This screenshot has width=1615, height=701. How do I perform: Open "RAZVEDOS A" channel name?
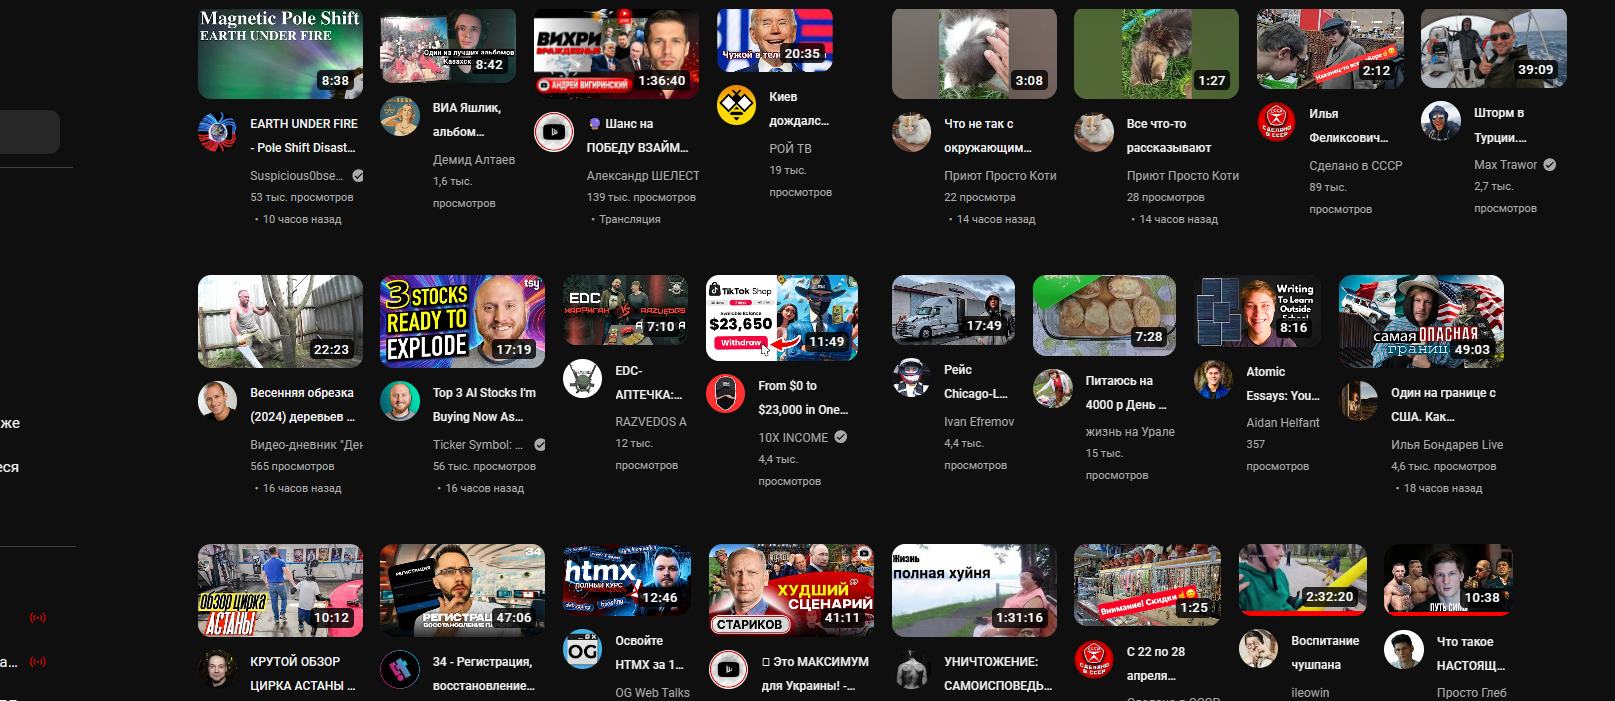click(651, 421)
